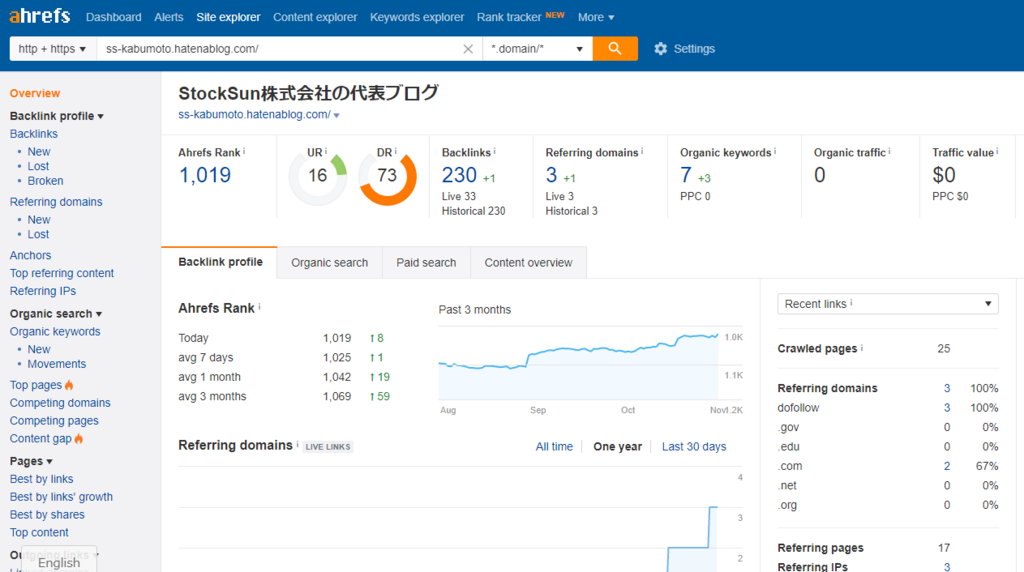This screenshot has height=572, width=1024.
Task: Open Best by shares in the sidebar
Action: coord(47,515)
